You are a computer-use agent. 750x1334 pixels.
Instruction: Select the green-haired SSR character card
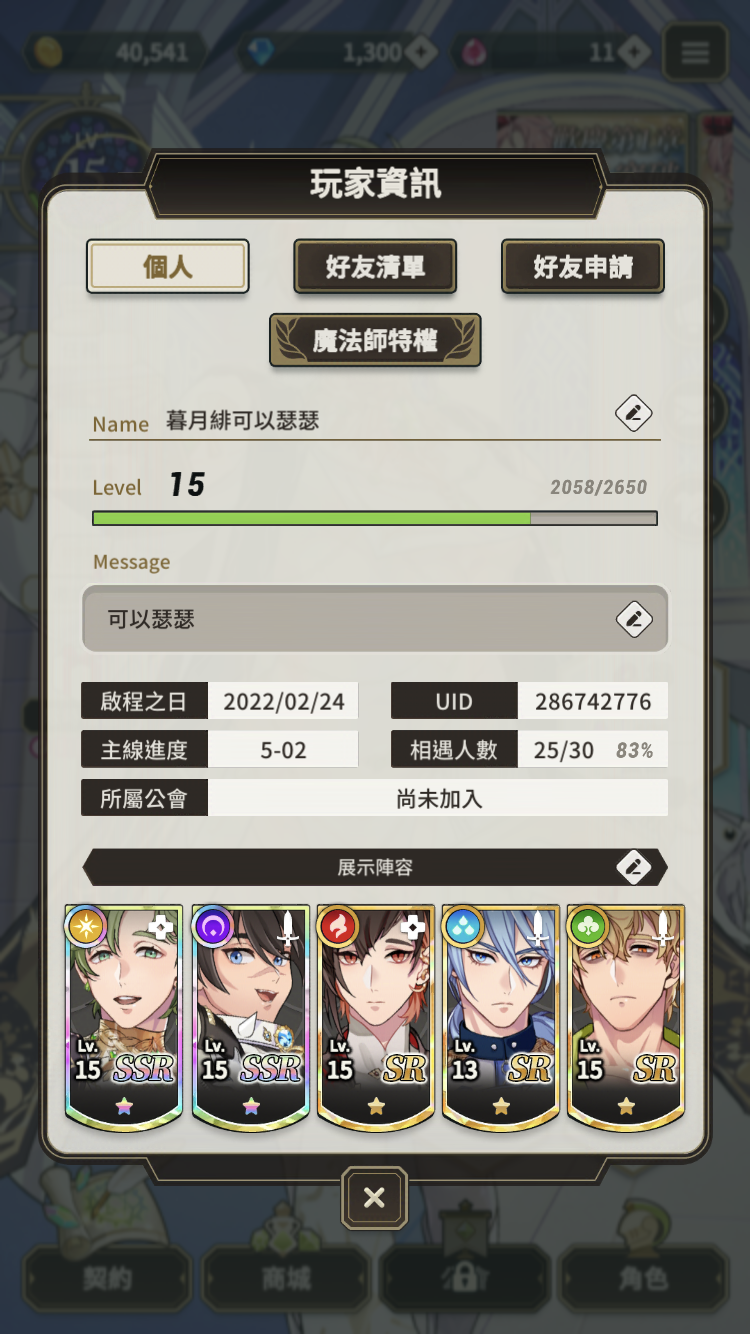click(x=124, y=1016)
